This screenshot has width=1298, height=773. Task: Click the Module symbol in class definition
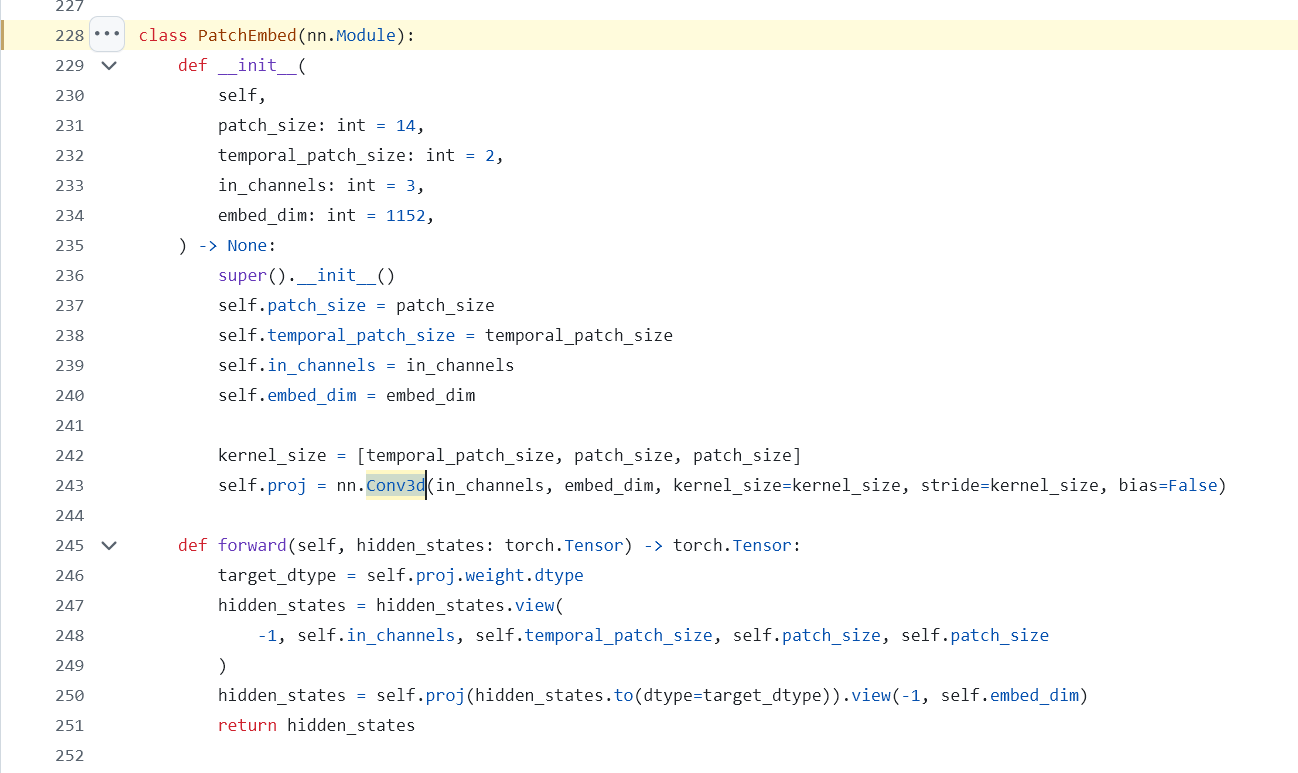[x=366, y=35]
